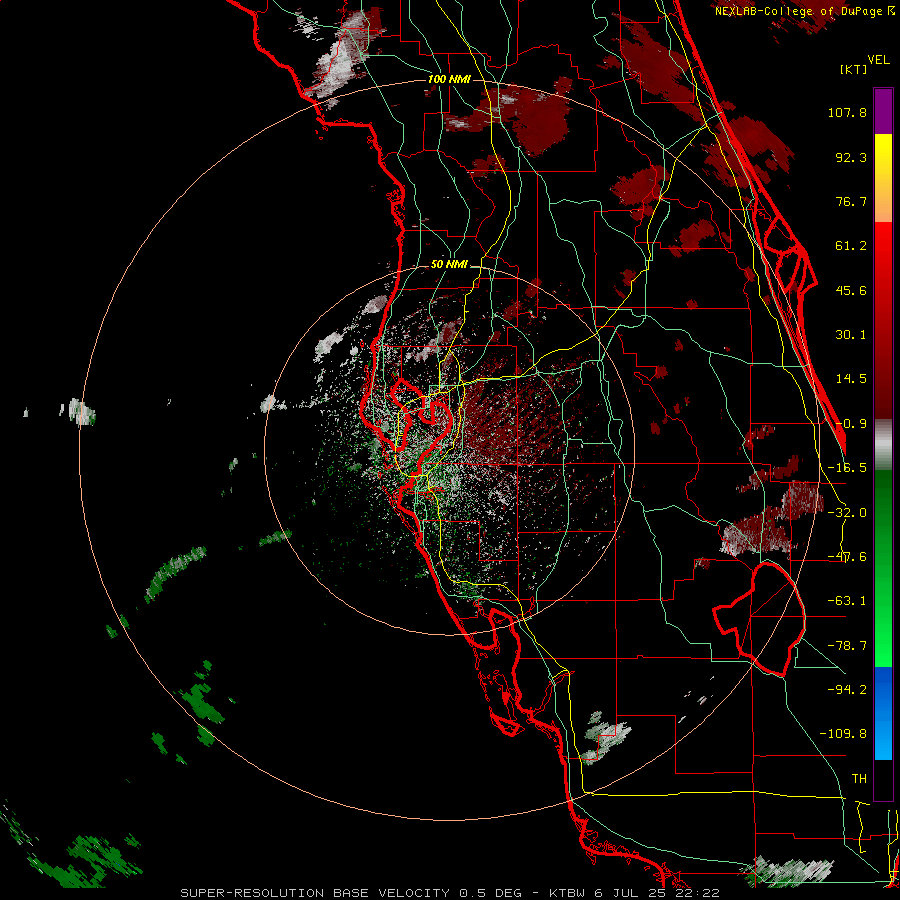Click the yellow-orange segment of velocity color bar
Viewport: 900px width, 900px height.
(883, 178)
